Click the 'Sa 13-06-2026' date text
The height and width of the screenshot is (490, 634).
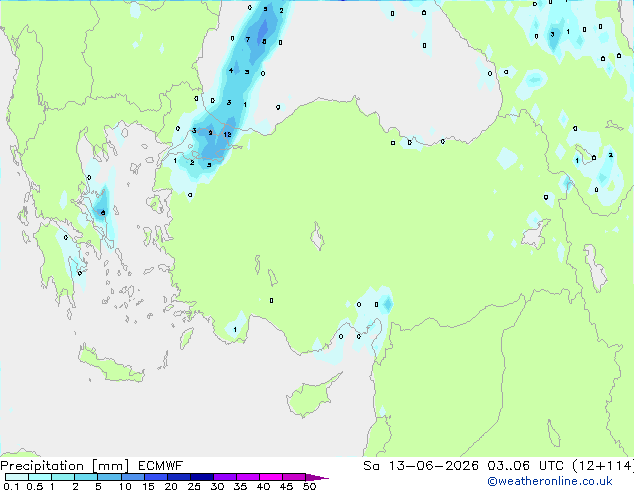pyautogui.click(x=421, y=466)
